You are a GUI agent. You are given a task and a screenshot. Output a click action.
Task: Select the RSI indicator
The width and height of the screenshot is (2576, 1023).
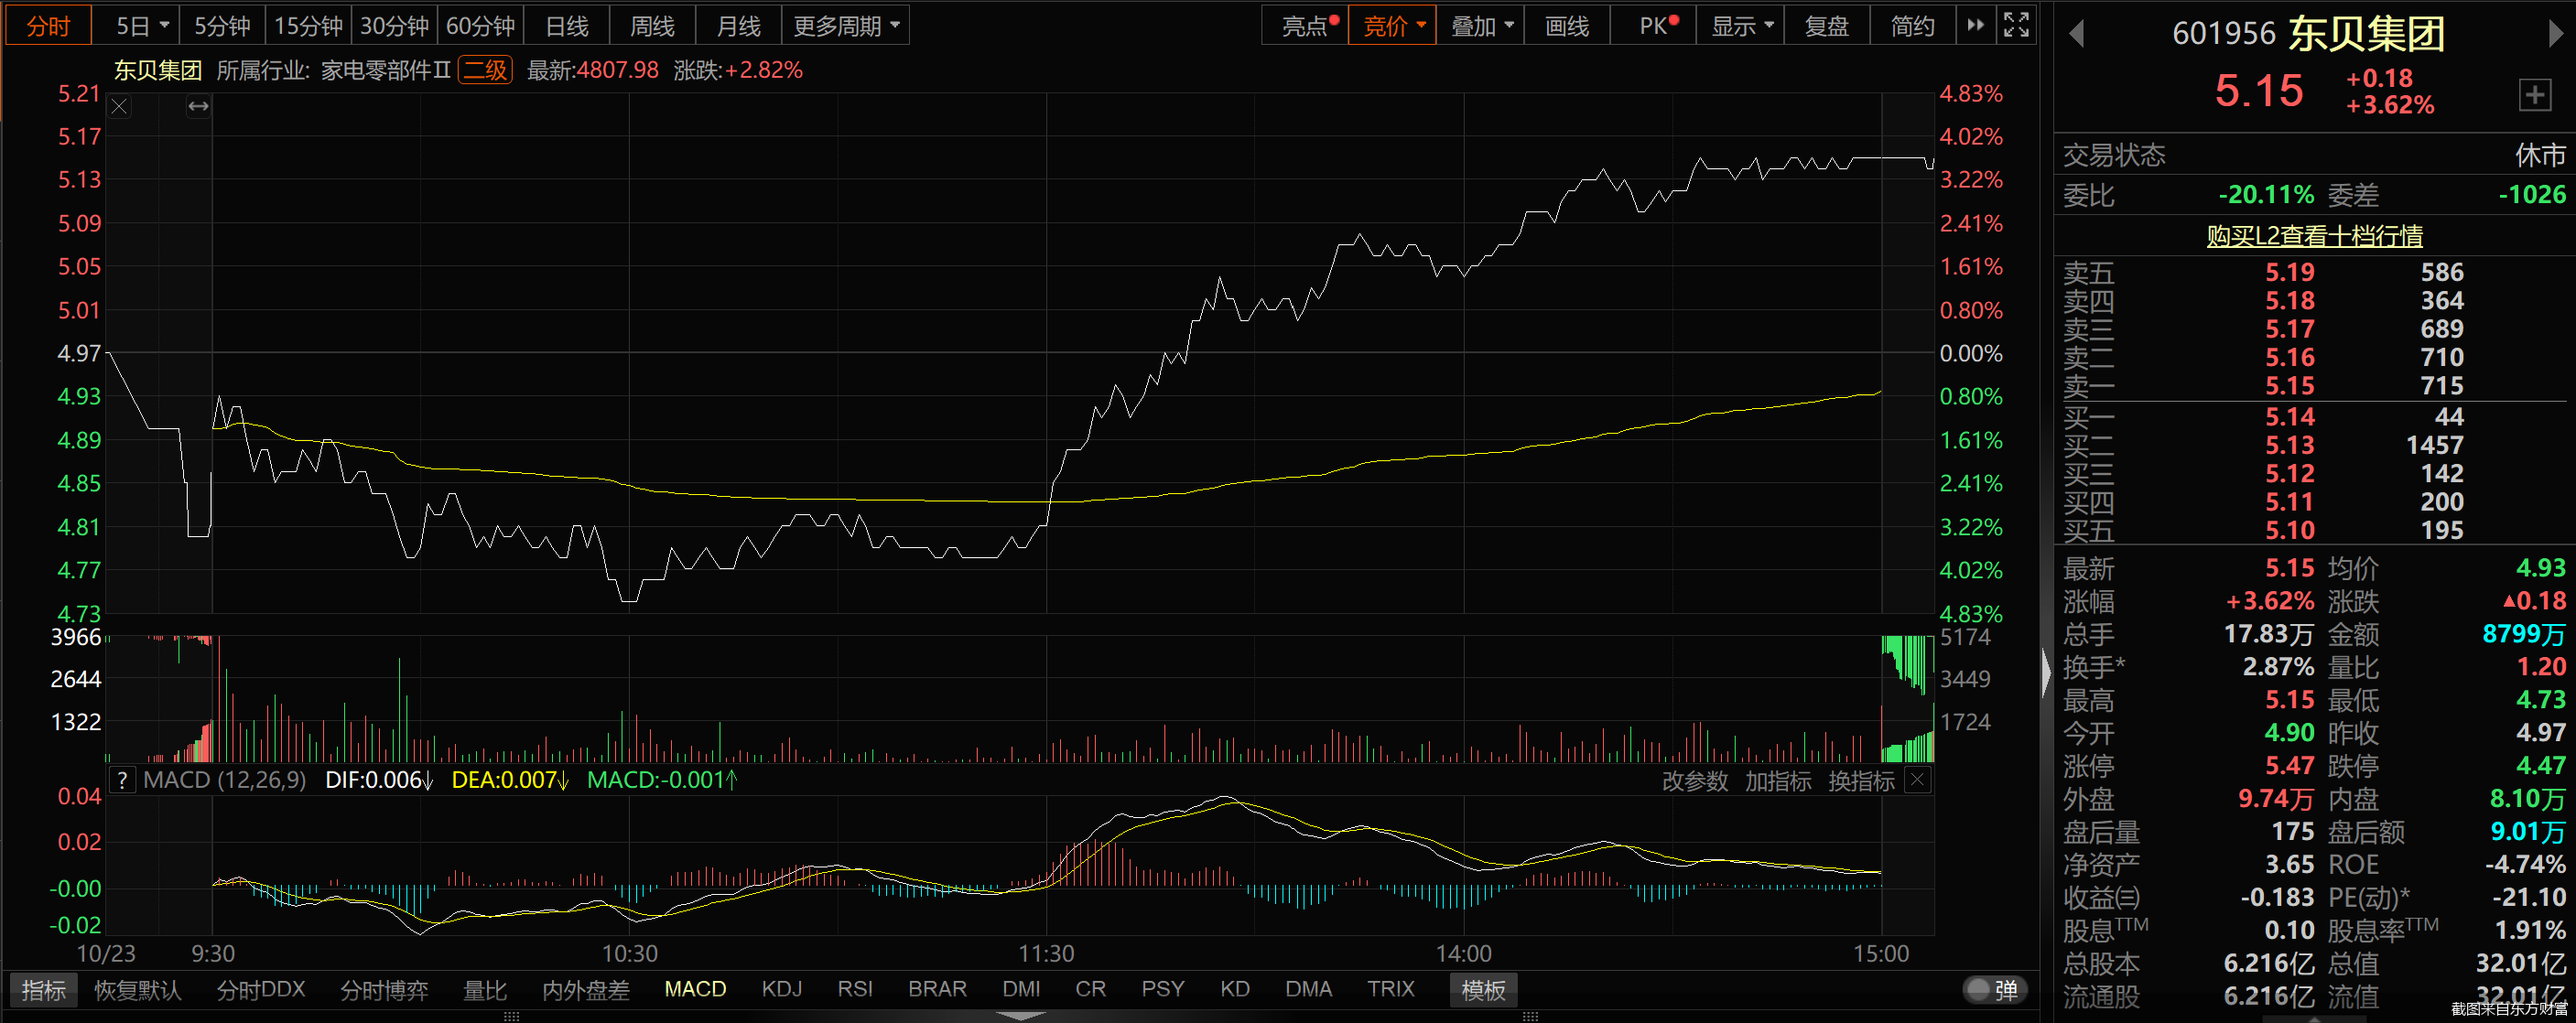coord(855,989)
